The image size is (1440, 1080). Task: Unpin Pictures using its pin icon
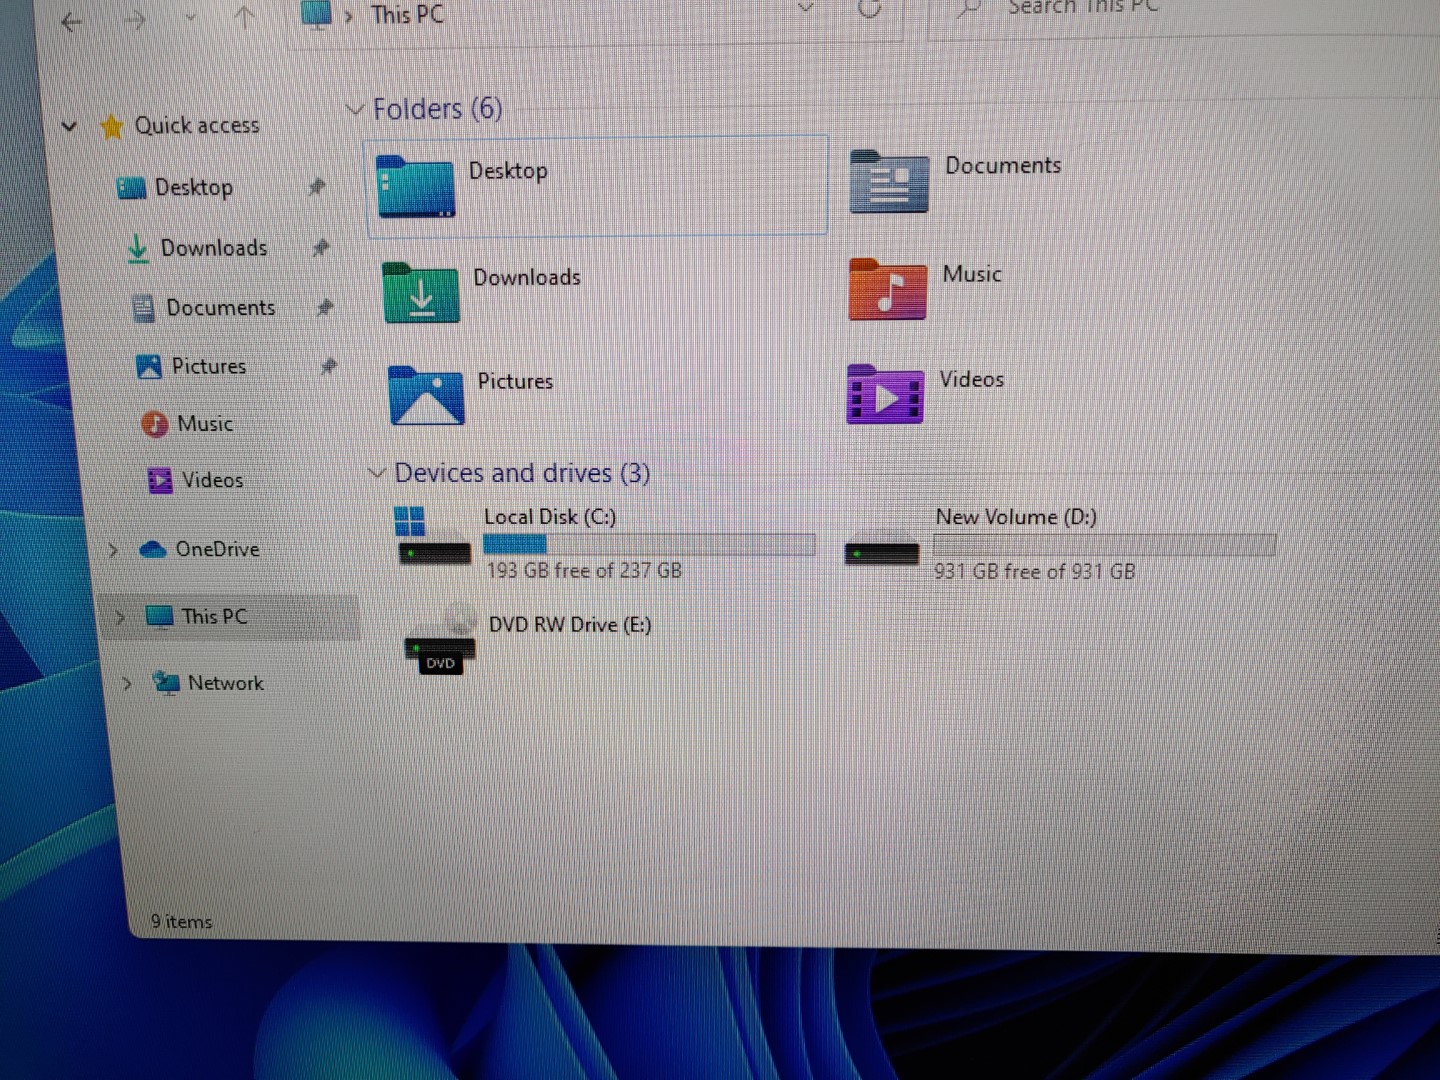pyautogui.click(x=328, y=366)
